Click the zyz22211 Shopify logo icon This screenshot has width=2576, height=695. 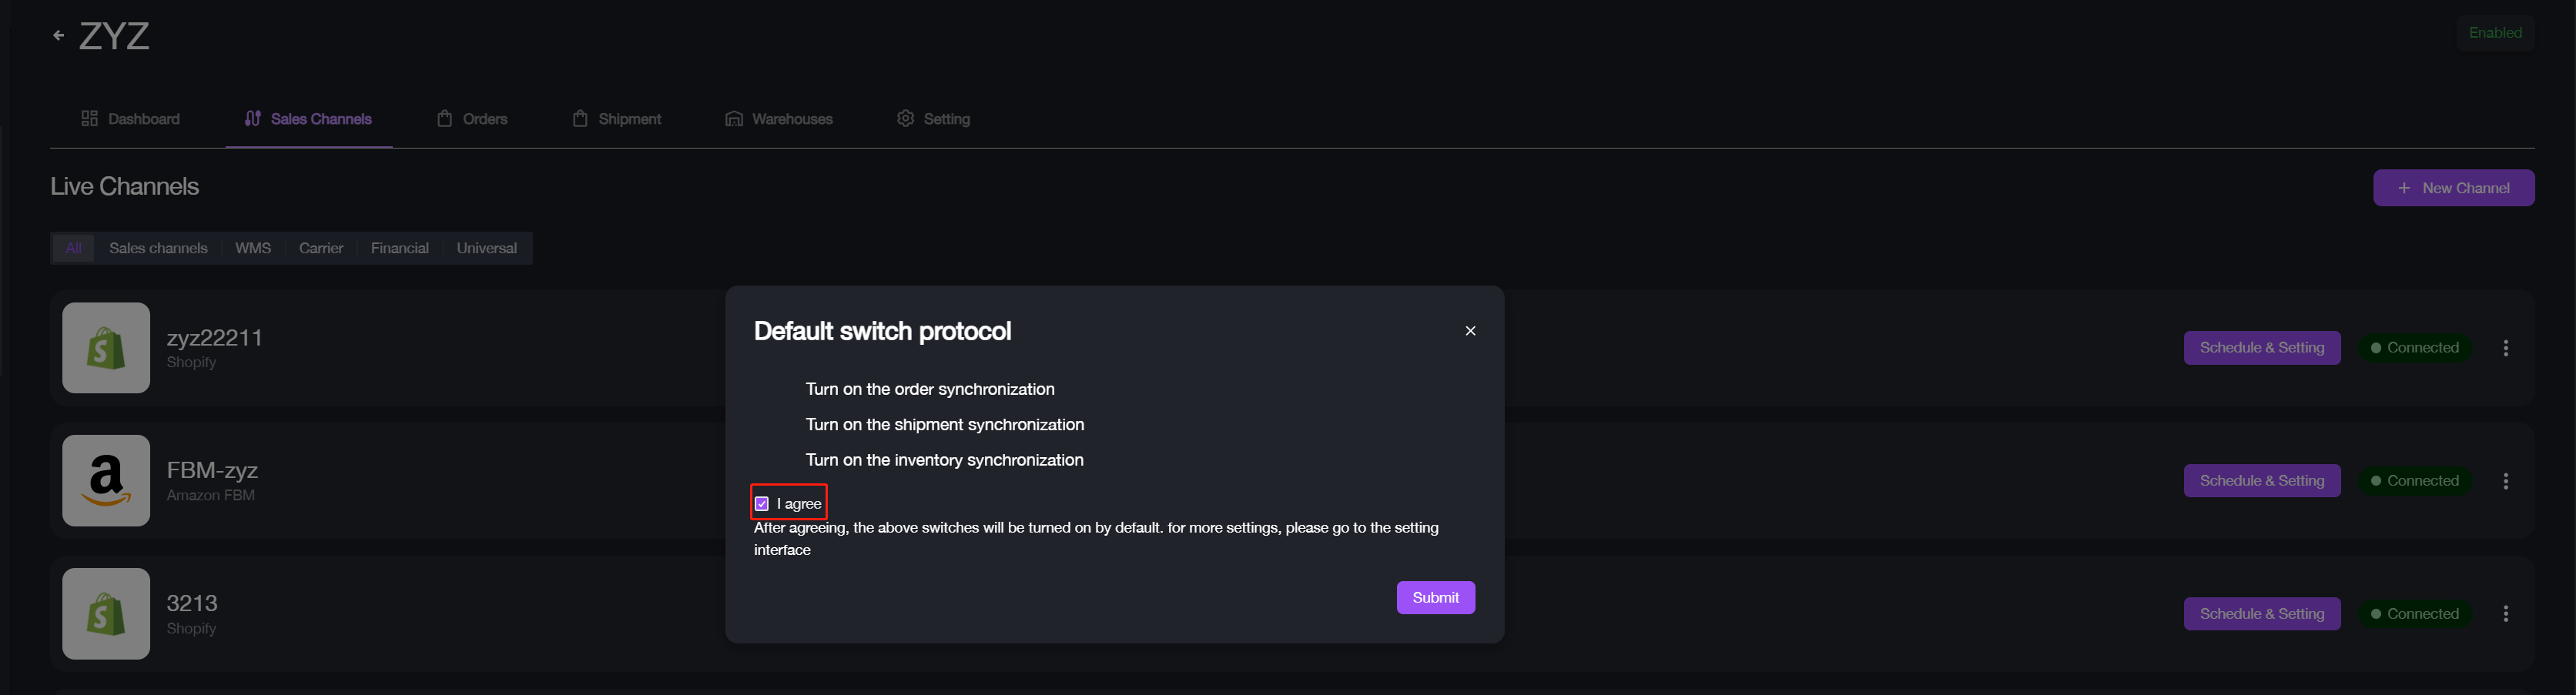(x=106, y=348)
